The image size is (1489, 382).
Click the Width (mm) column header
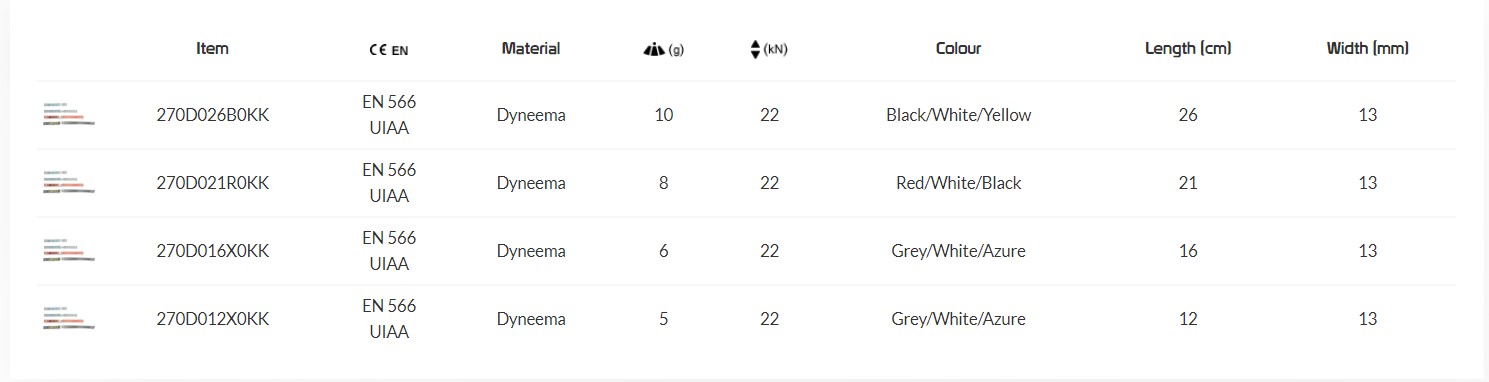pyautogui.click(x=1368, y=48)
